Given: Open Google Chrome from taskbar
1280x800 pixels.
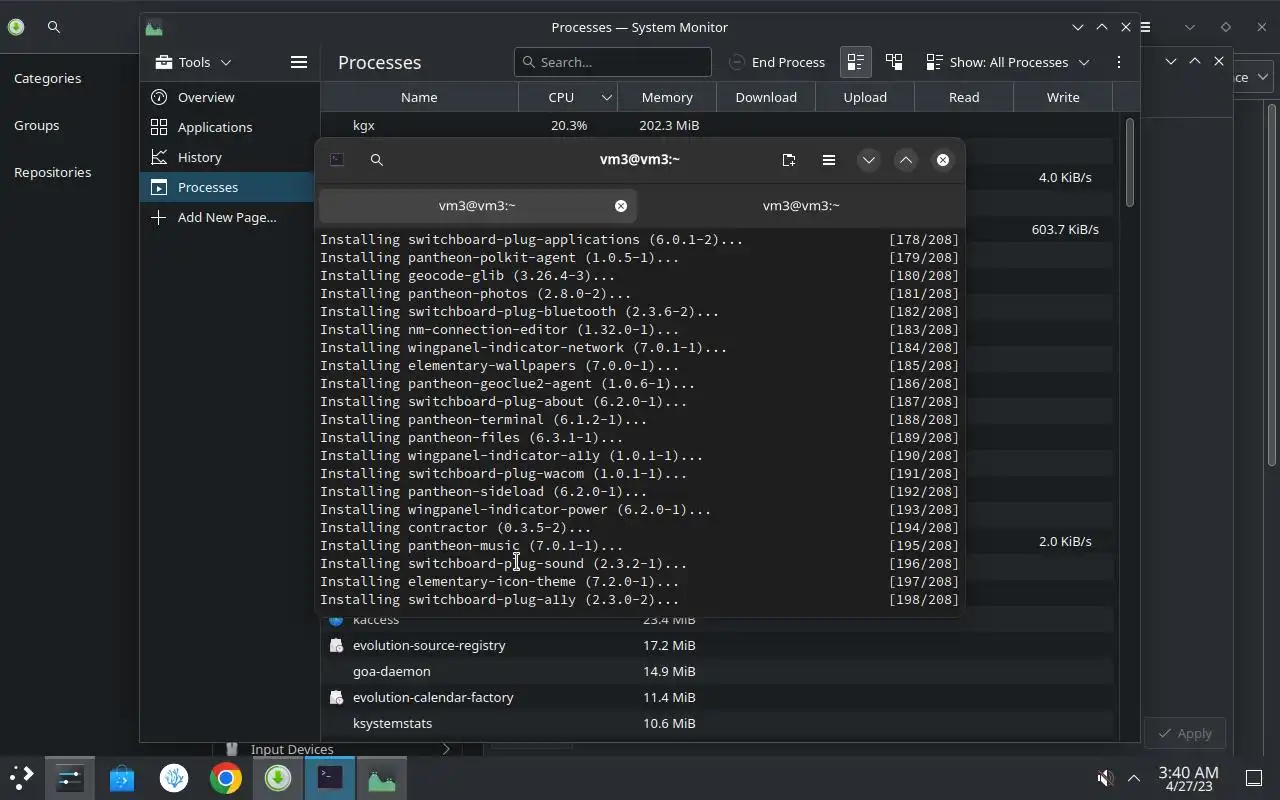Looking at the screenshot, I should 226,777.
